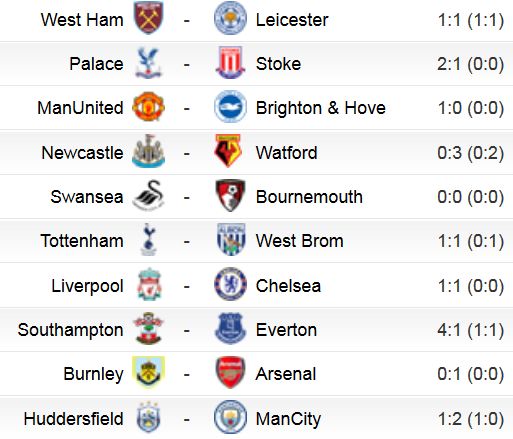Open the Manchester City crest
This screenshot has height=439, width=513.
coord(230,417)
